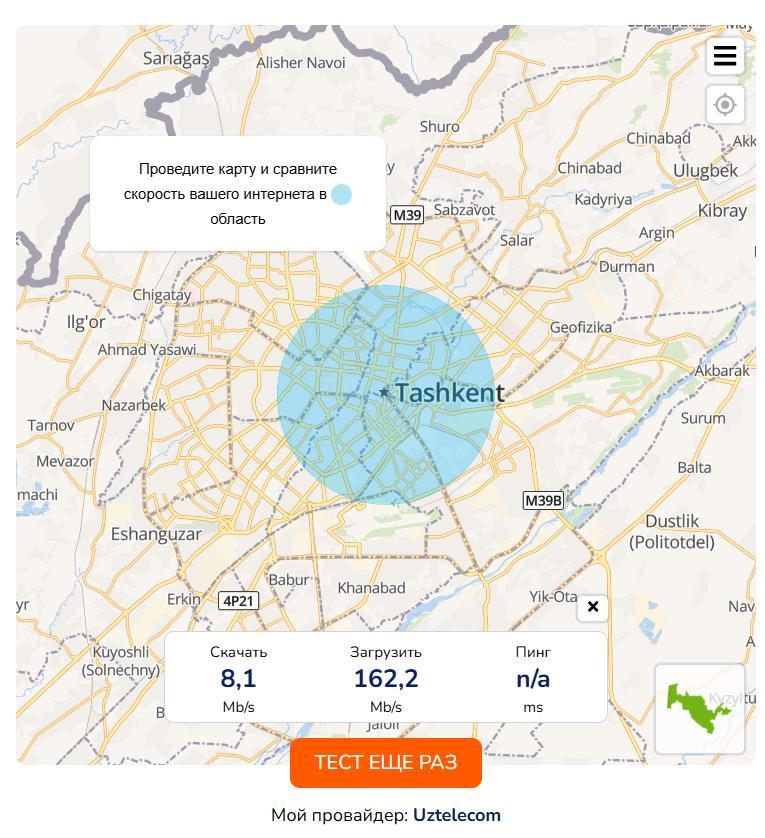Click the M39B highway shield
This screenshot has height=838, width=765.
click(x=543, y=500)
